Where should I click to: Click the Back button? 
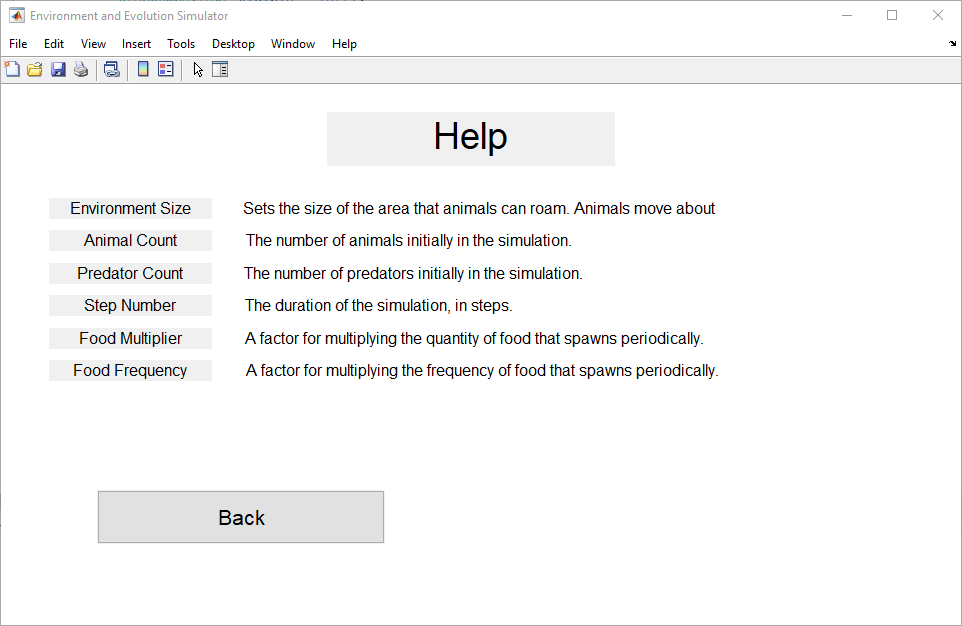click(x=241, y=517)
